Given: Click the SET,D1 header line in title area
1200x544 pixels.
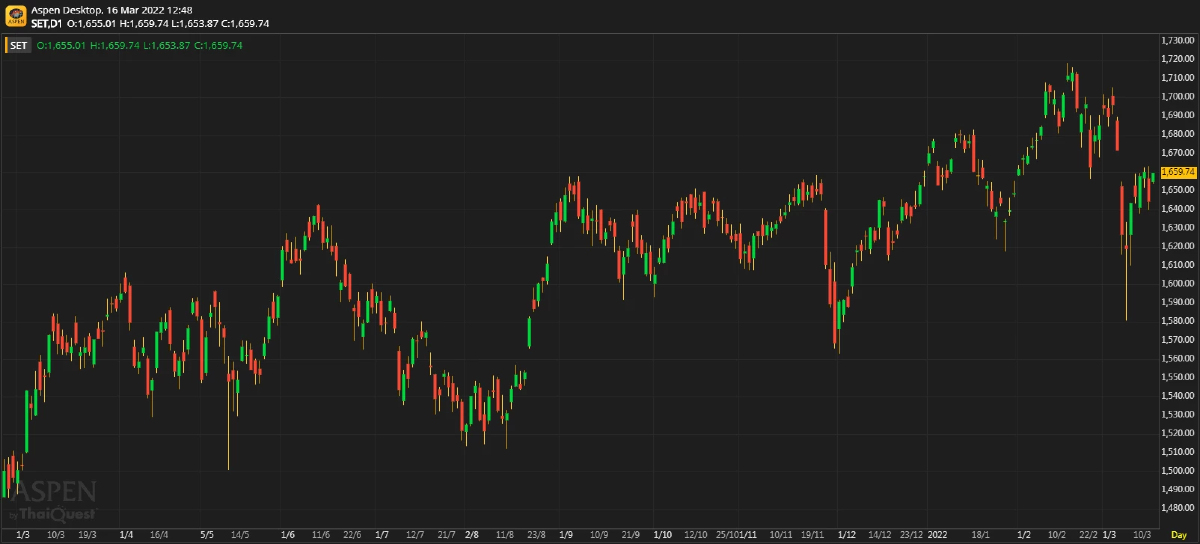Looking at the screenshot, I should coord(150,23).
